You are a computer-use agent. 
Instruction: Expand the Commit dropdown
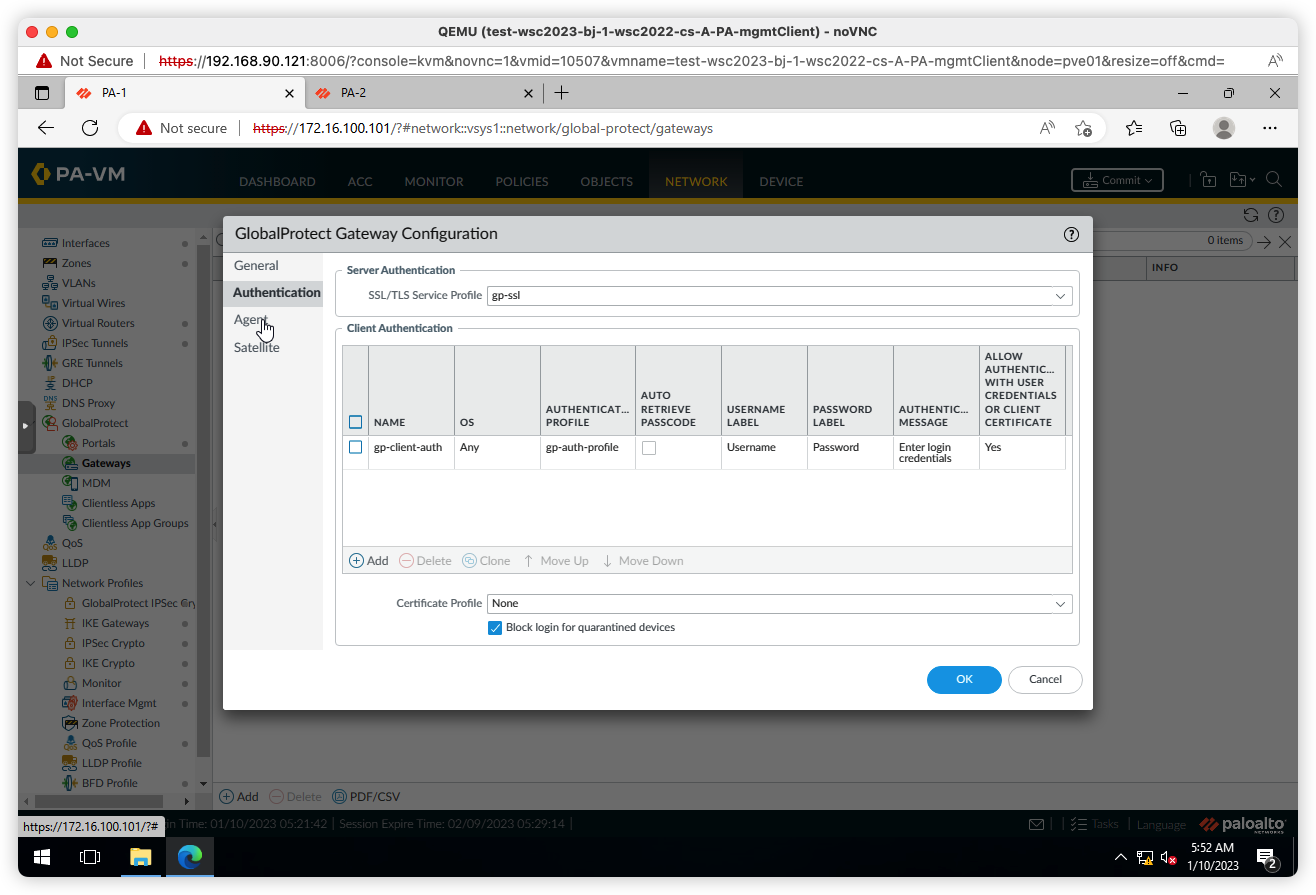pos(1117,181)
